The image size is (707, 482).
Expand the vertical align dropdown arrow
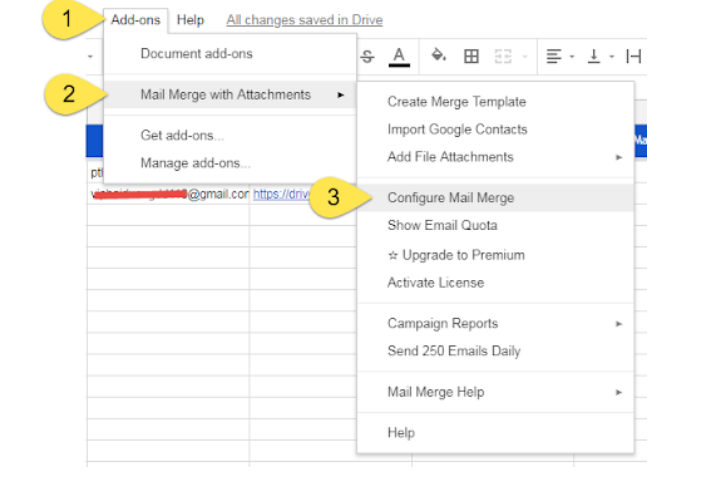(611, 57)
